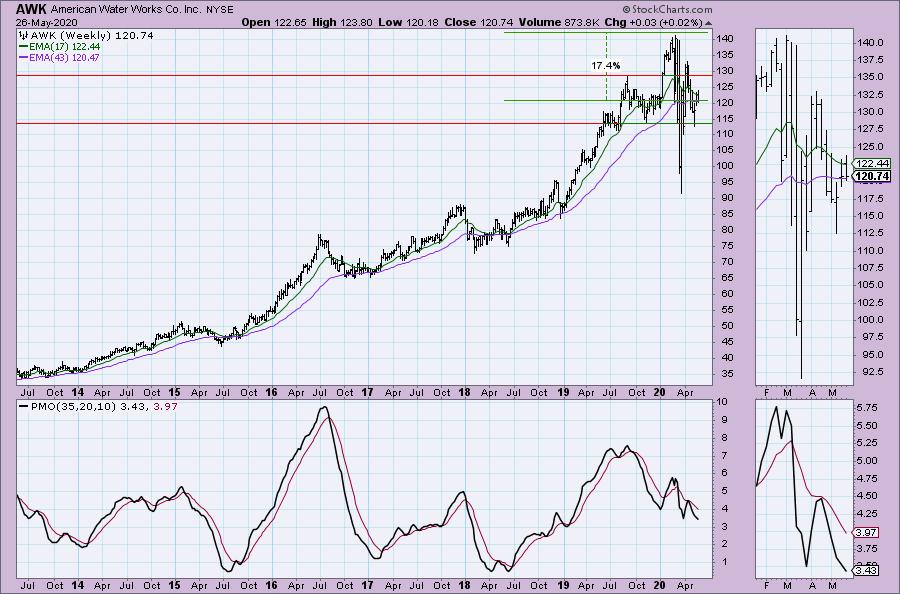Click the 140.0 label on zoom panel axis

870,42
